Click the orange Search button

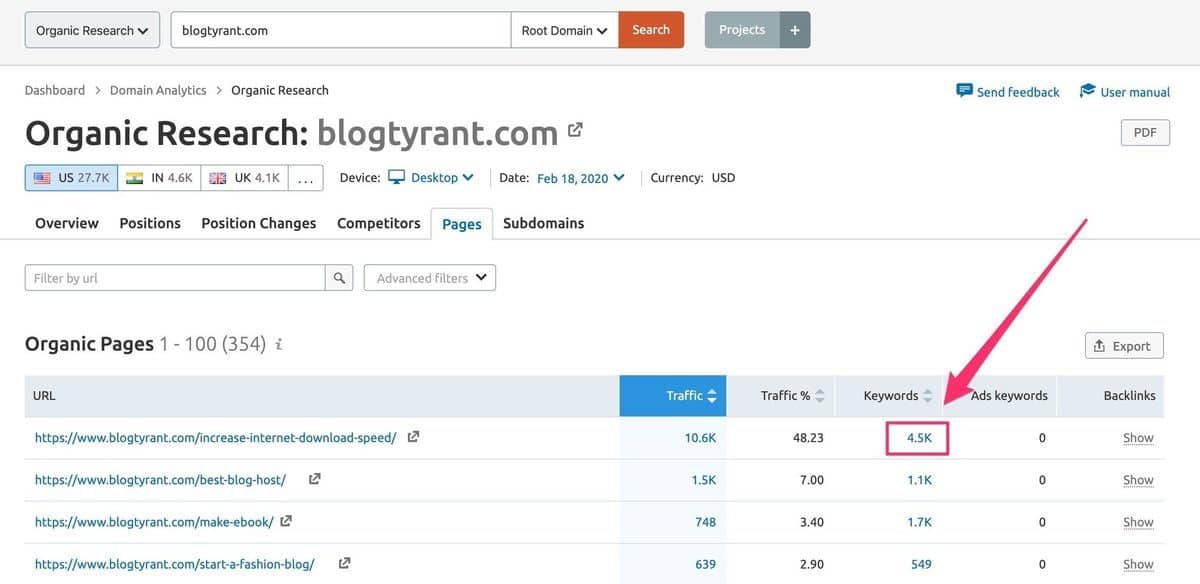click(x=651, y=30)
